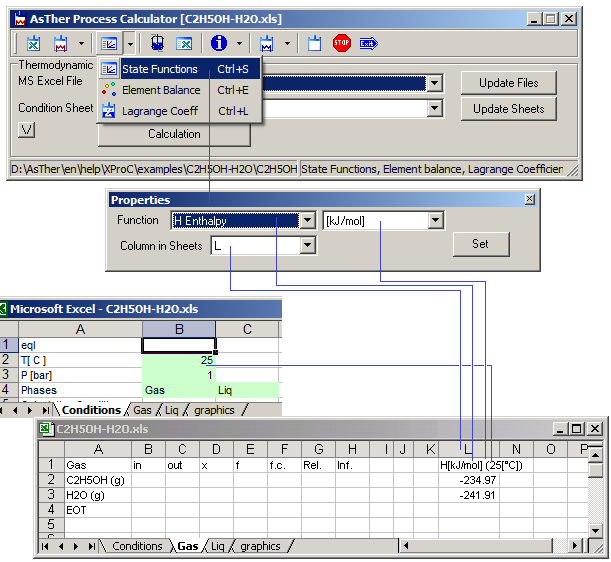Click the blue EXIT arrow icon

[368, 44]
